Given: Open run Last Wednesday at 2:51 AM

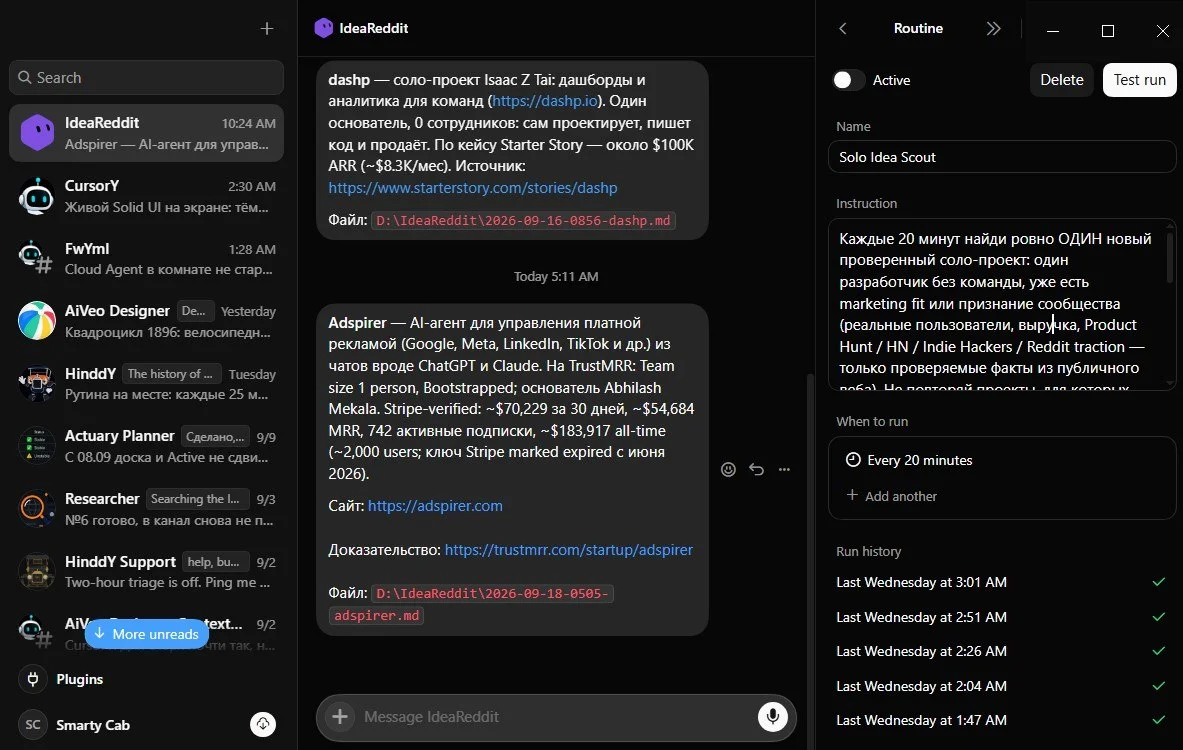Looking at the screenshot, I should tap(1002, 616).
